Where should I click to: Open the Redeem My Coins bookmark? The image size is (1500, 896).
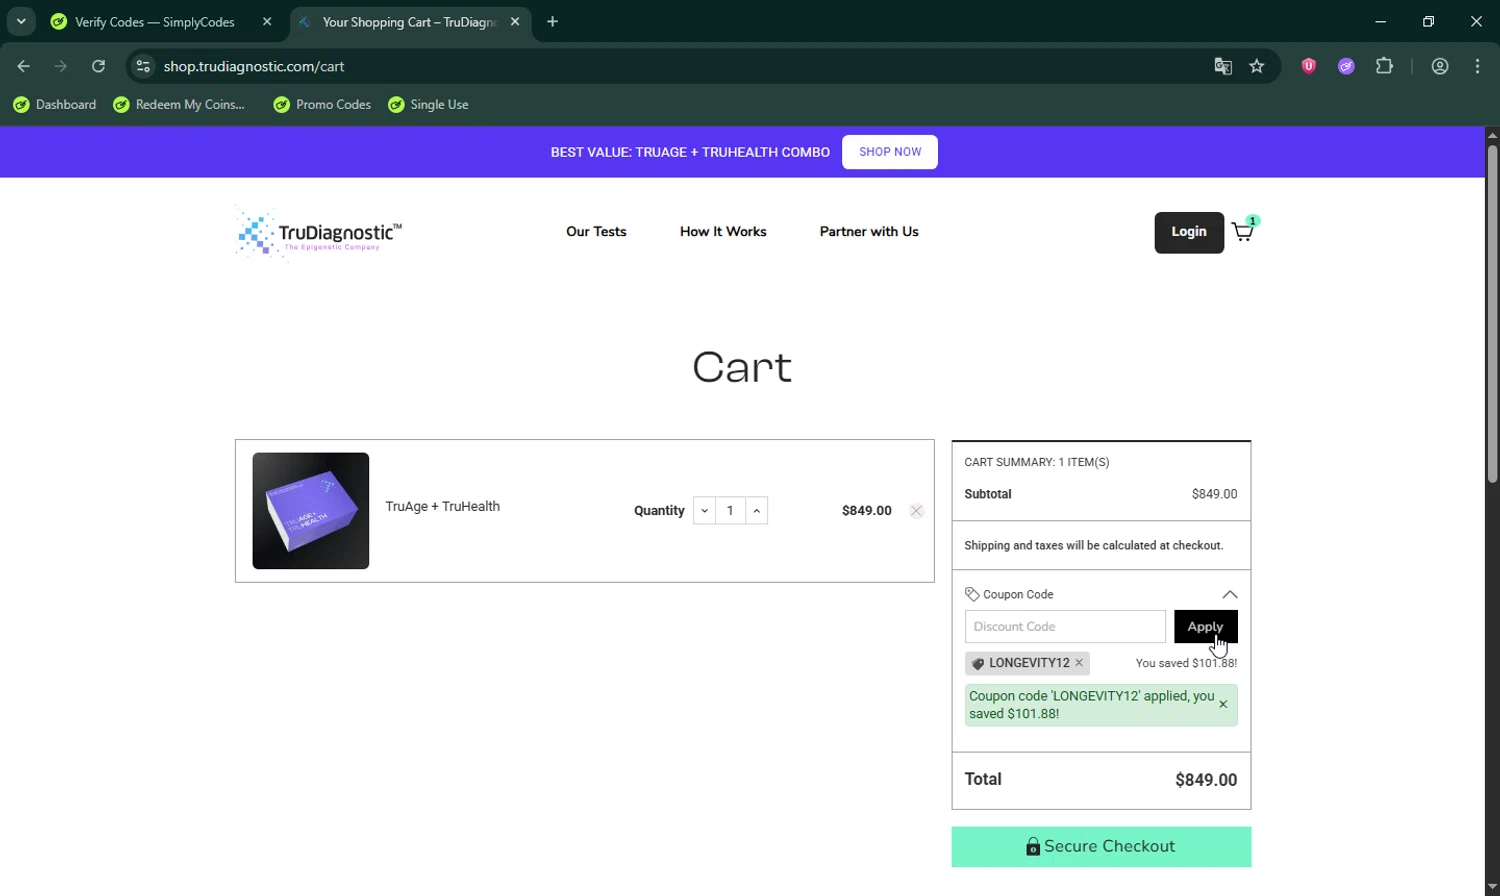179,105
